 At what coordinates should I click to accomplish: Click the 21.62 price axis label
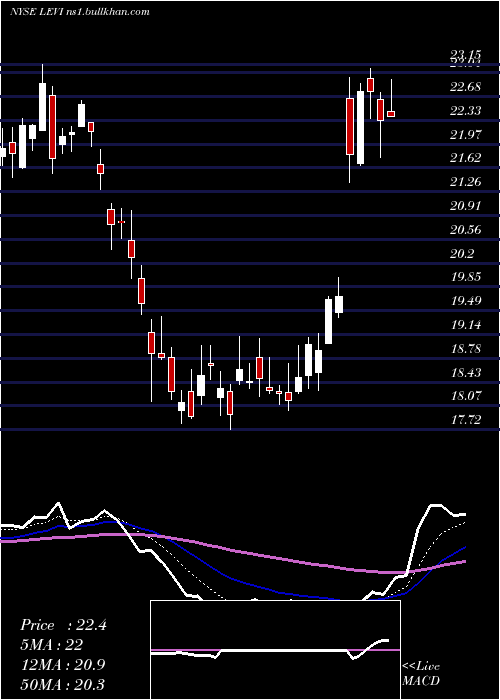(x=466, y=158)
